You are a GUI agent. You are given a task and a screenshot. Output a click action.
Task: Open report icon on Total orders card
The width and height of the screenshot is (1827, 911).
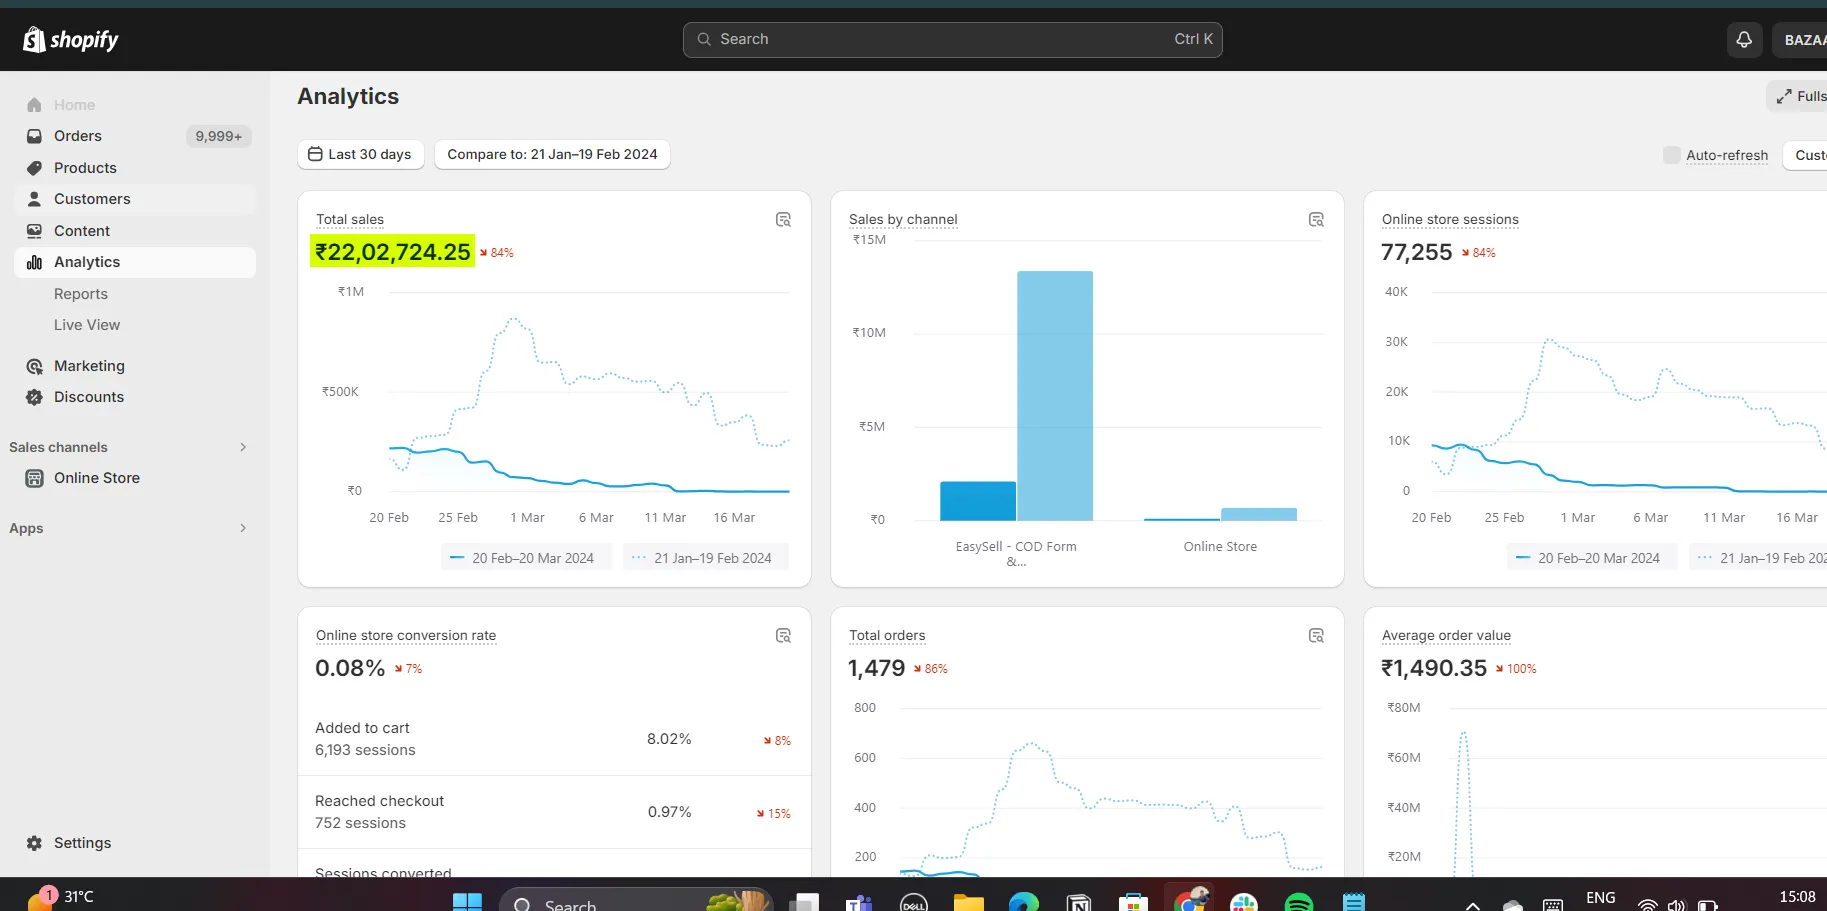tap(1316, 636)
